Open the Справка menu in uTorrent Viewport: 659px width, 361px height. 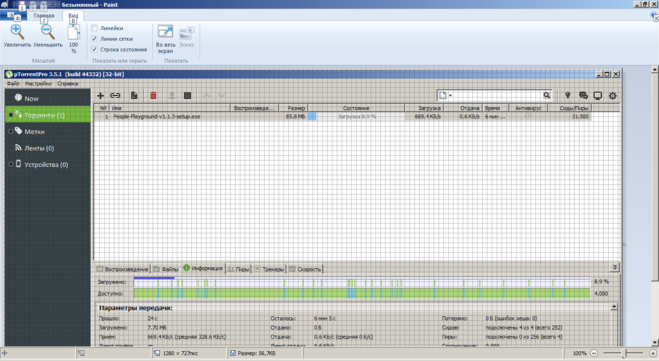click(x=68, y=84)
